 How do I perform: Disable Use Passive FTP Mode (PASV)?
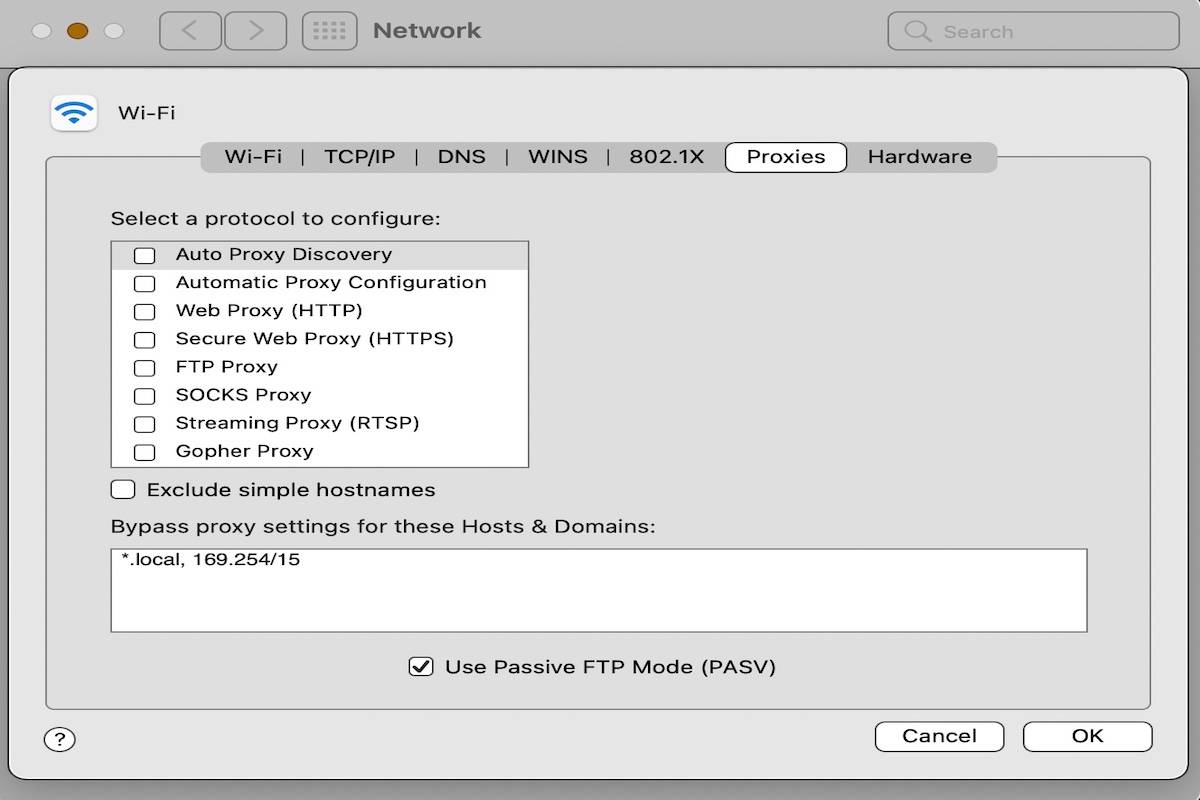(x=423, y=666)
